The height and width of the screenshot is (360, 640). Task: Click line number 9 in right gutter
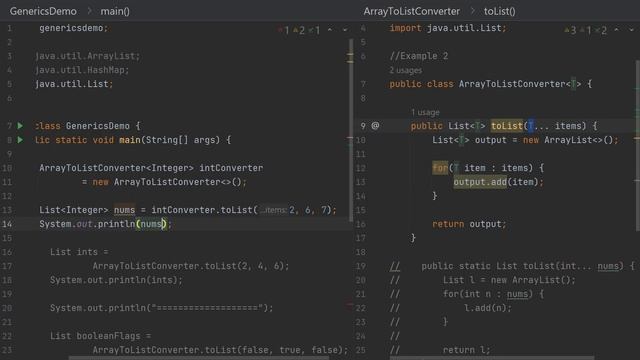coord(363,126)
